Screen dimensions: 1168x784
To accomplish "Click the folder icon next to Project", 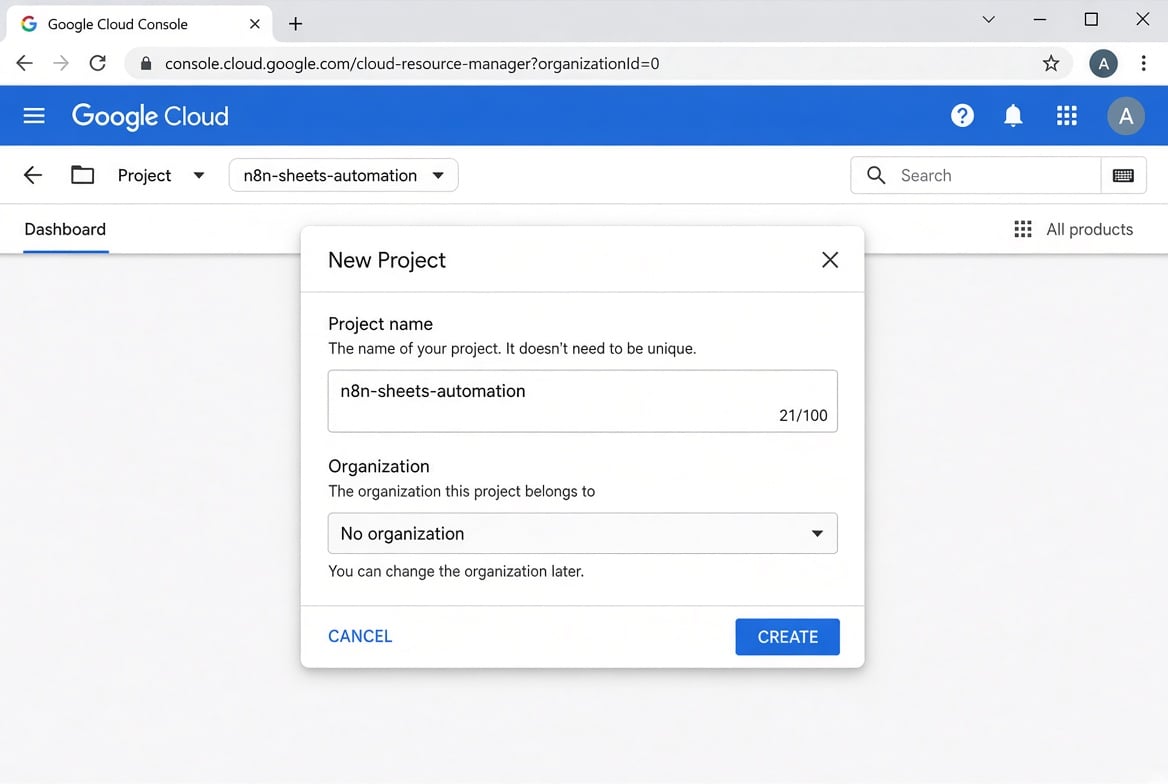I will pyautogui.click(x=82, y=175).
